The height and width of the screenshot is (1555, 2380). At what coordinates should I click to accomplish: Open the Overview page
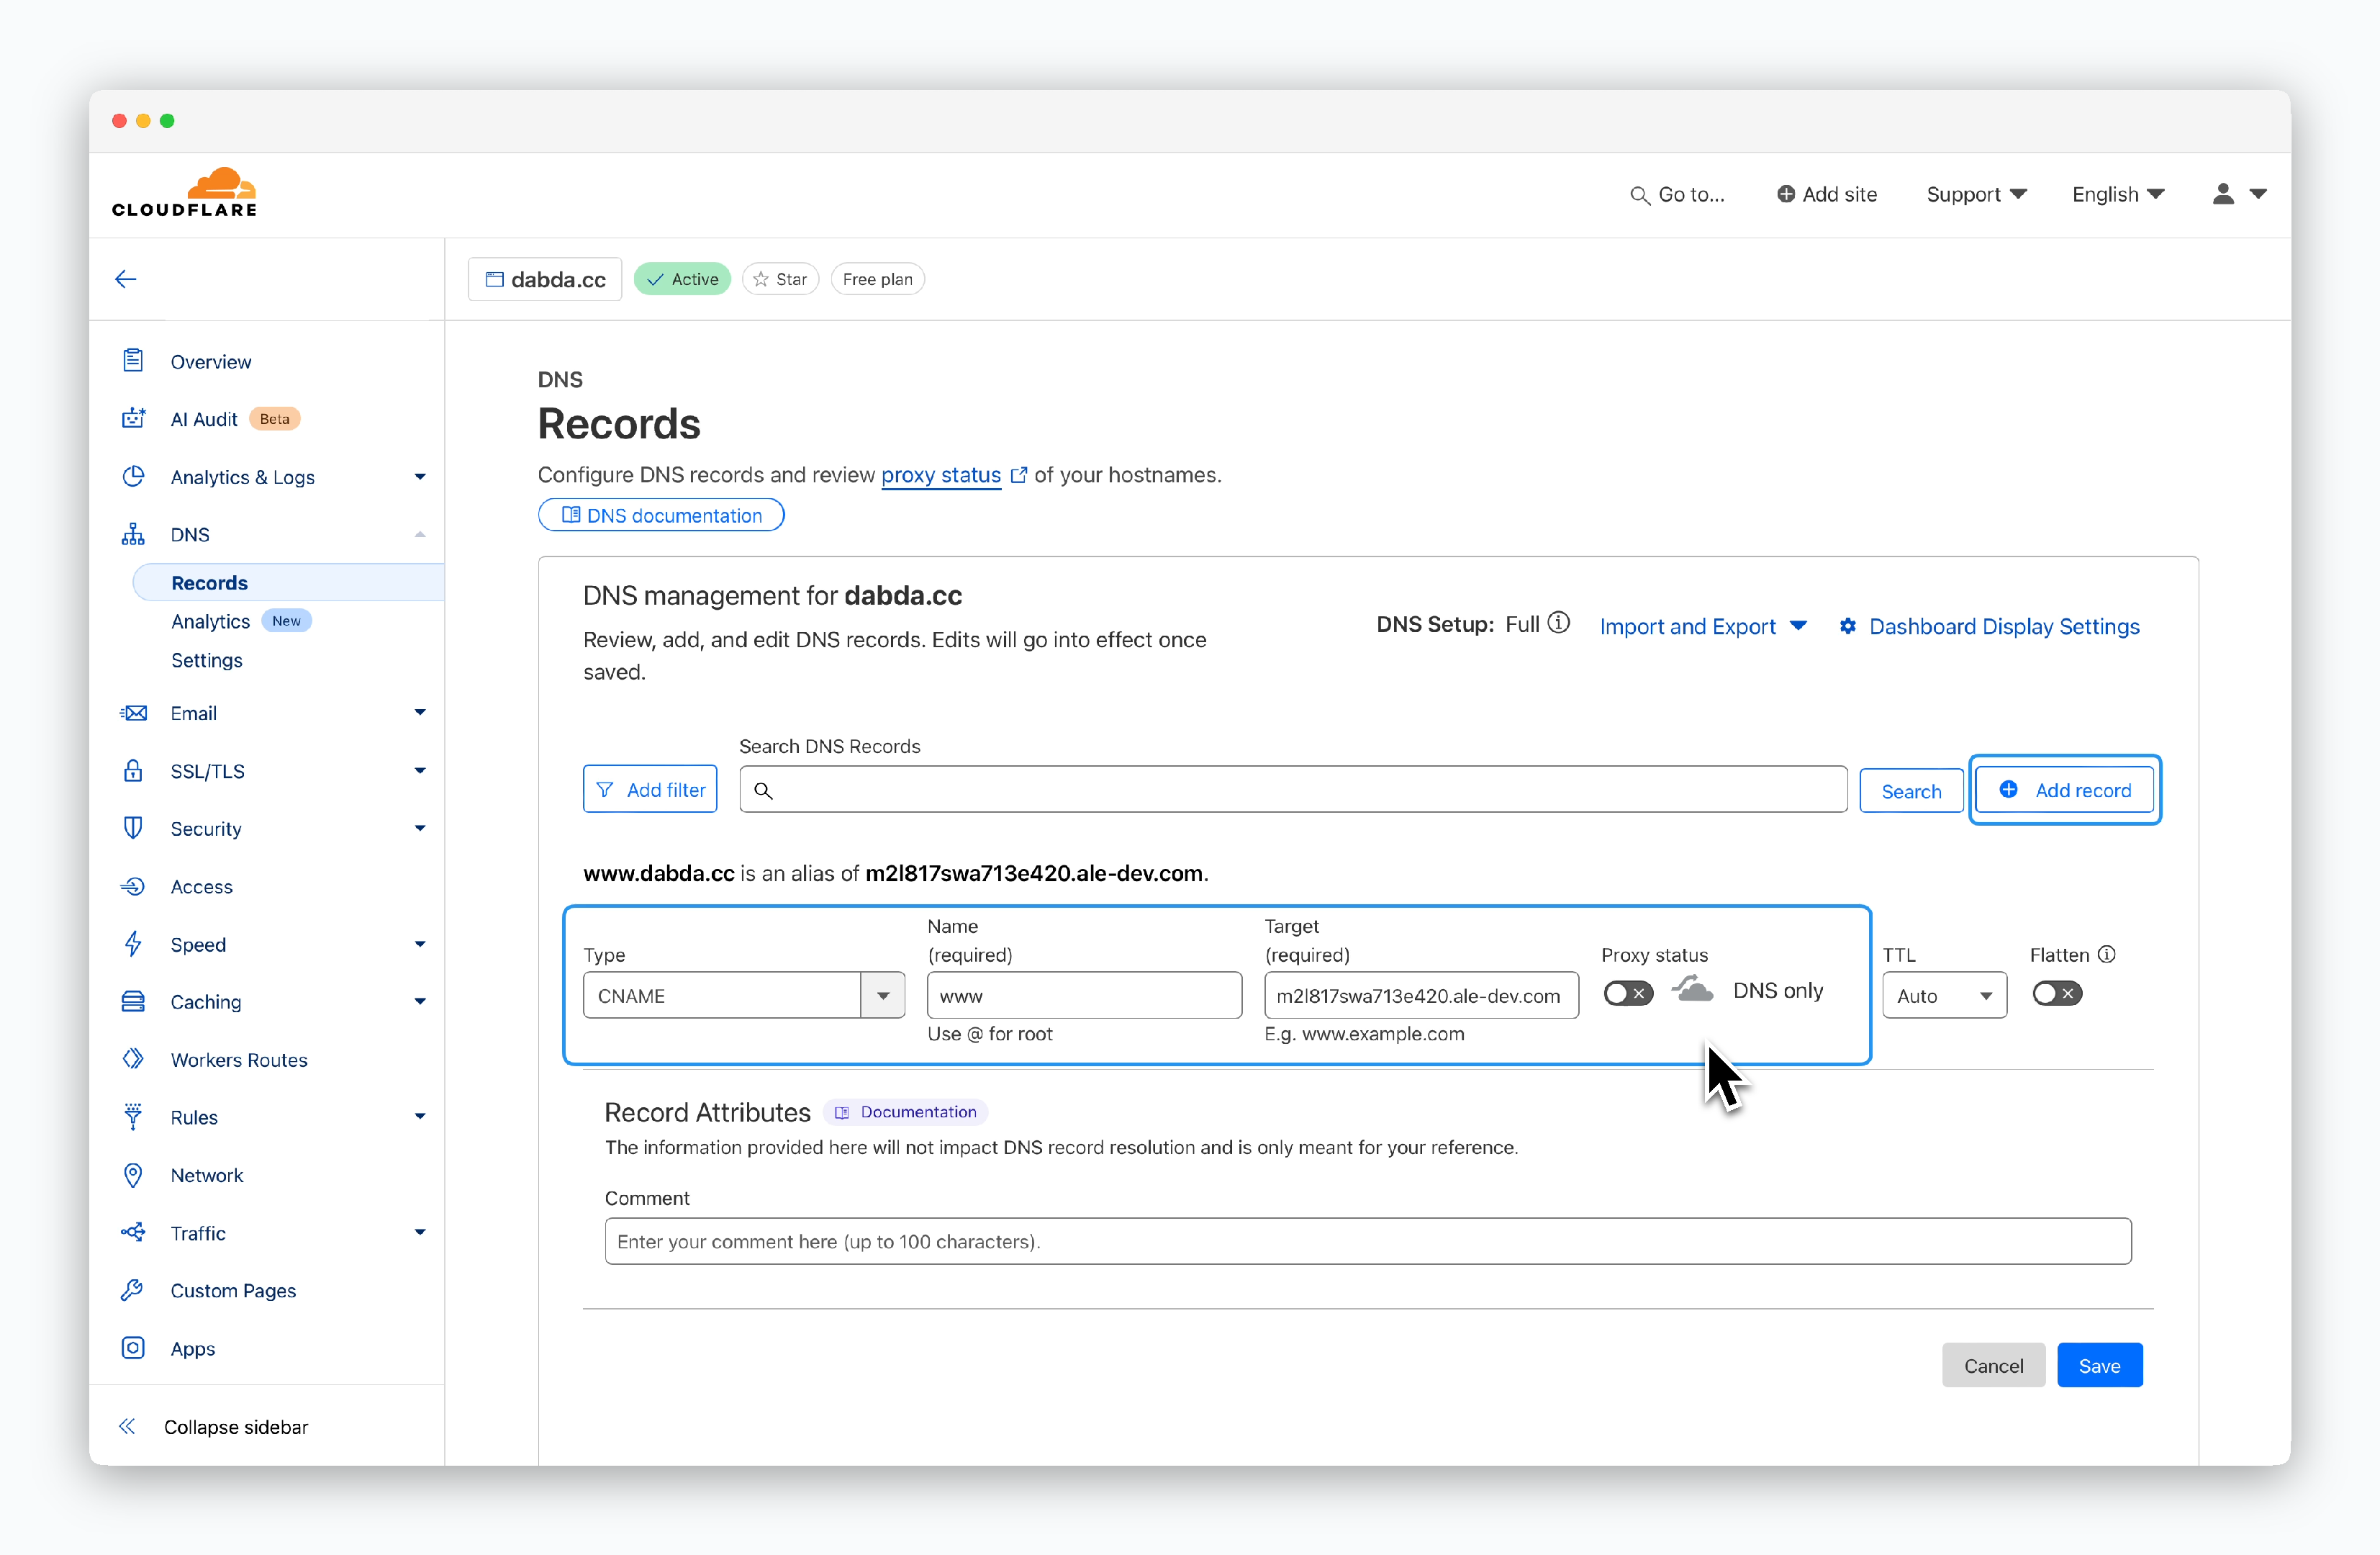[210, 361]
